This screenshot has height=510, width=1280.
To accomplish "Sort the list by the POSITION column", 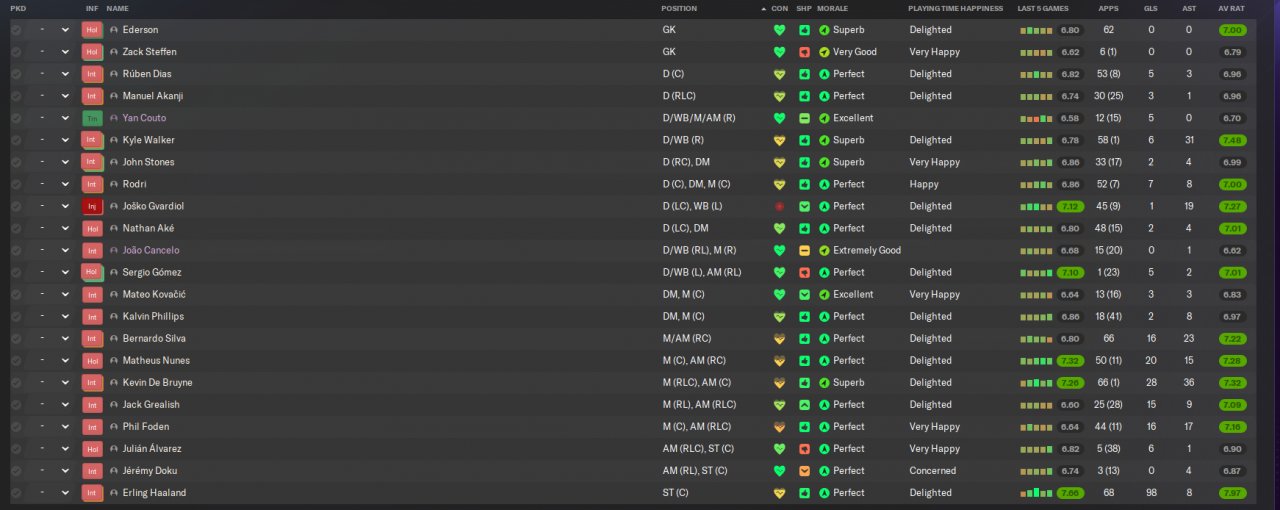I will [679, 8].
